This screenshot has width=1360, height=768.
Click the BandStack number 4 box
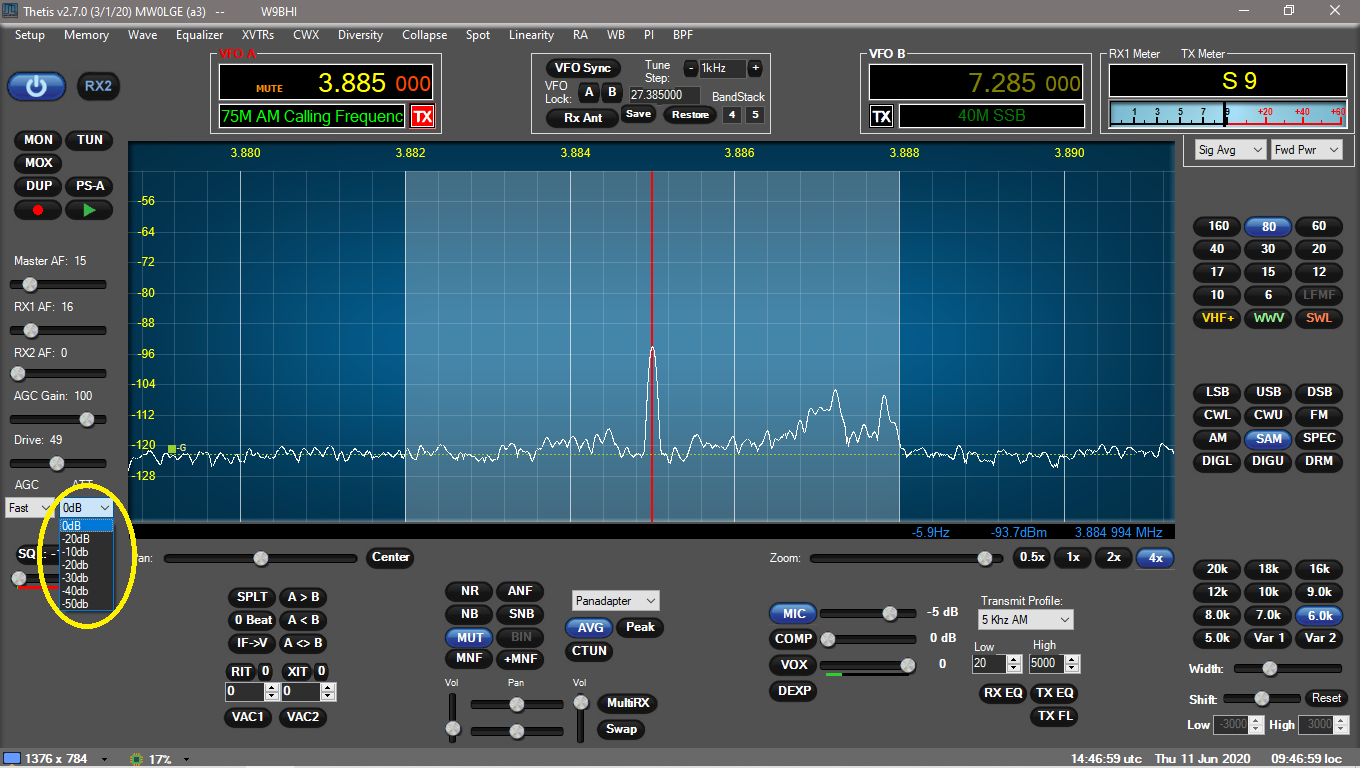click(x=732, y=115)
